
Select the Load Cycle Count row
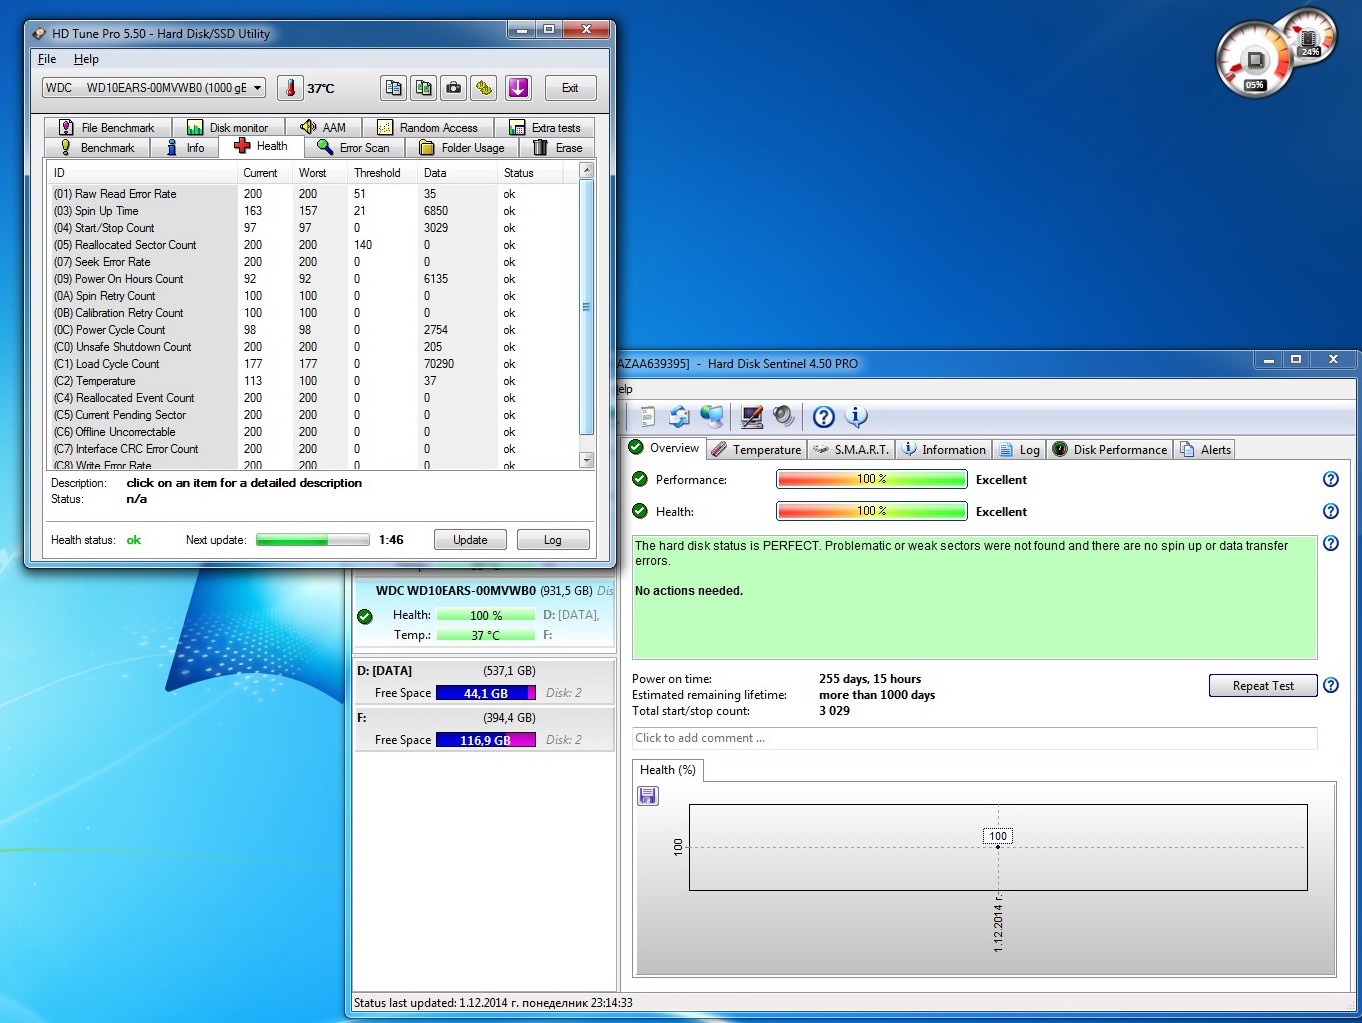(314, 364)
